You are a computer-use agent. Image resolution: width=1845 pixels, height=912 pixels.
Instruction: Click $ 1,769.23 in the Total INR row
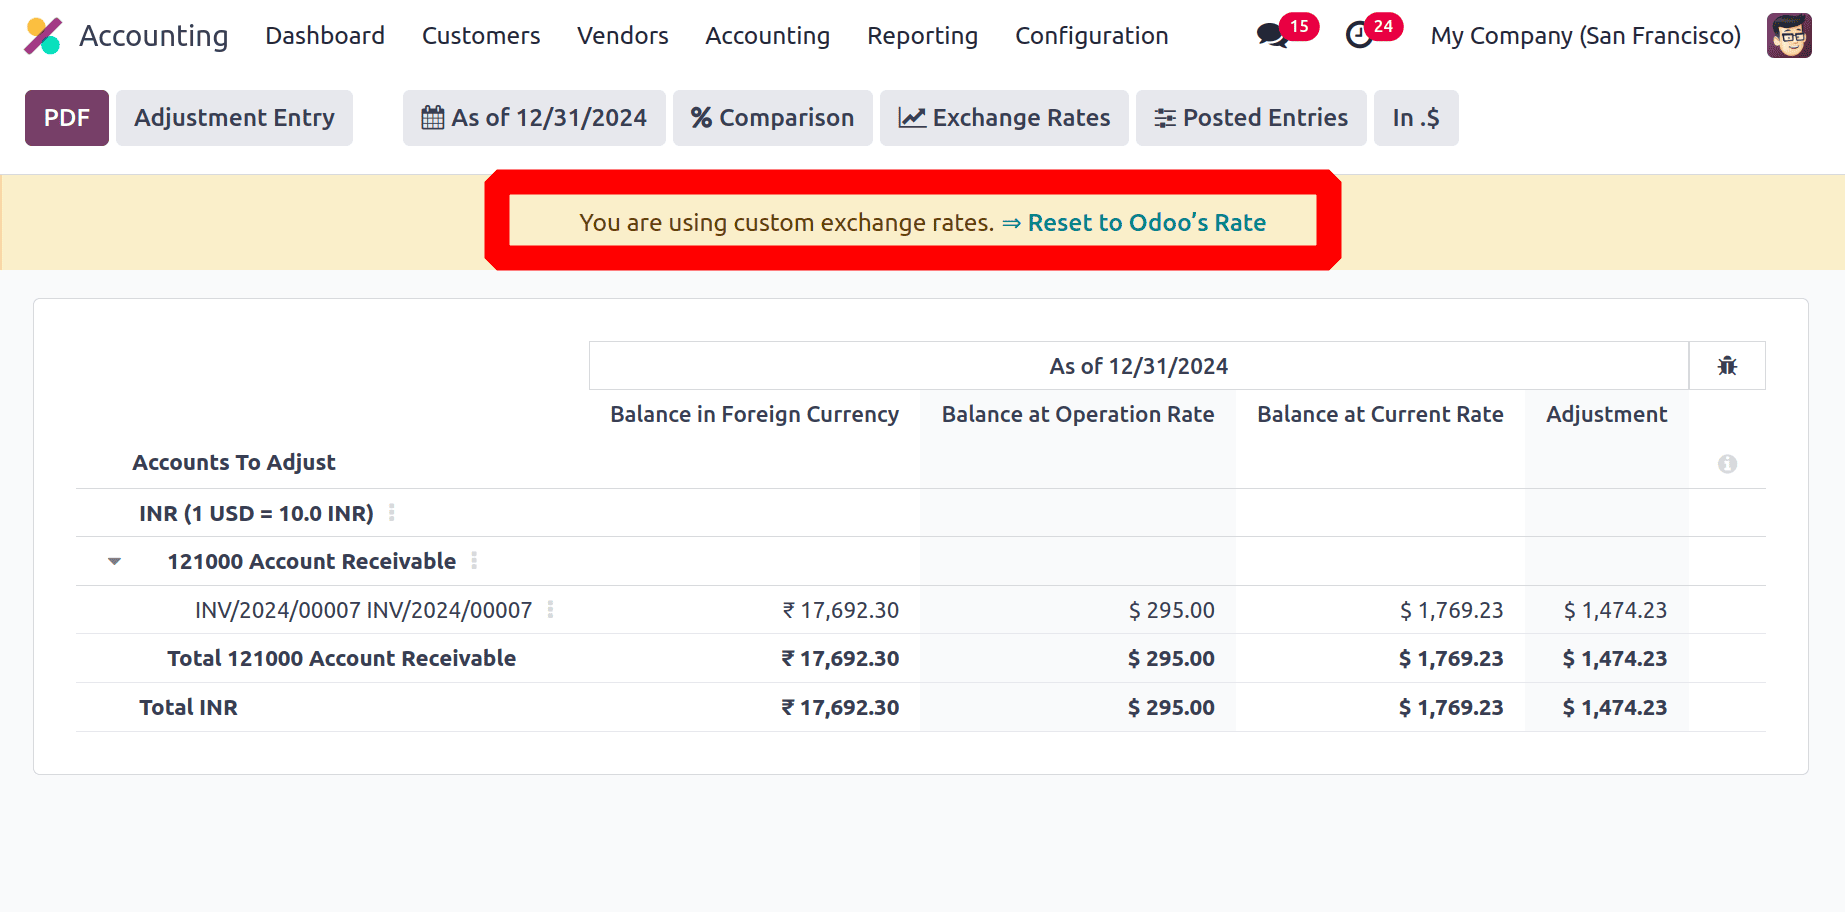tap(1451, 707)
